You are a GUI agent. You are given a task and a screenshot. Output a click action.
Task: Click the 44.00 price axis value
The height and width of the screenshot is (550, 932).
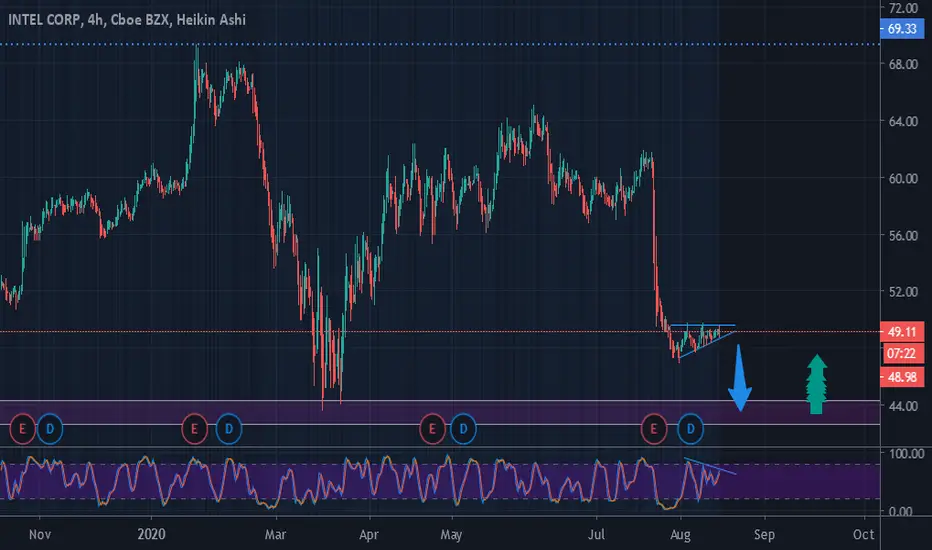coord(903,406)
